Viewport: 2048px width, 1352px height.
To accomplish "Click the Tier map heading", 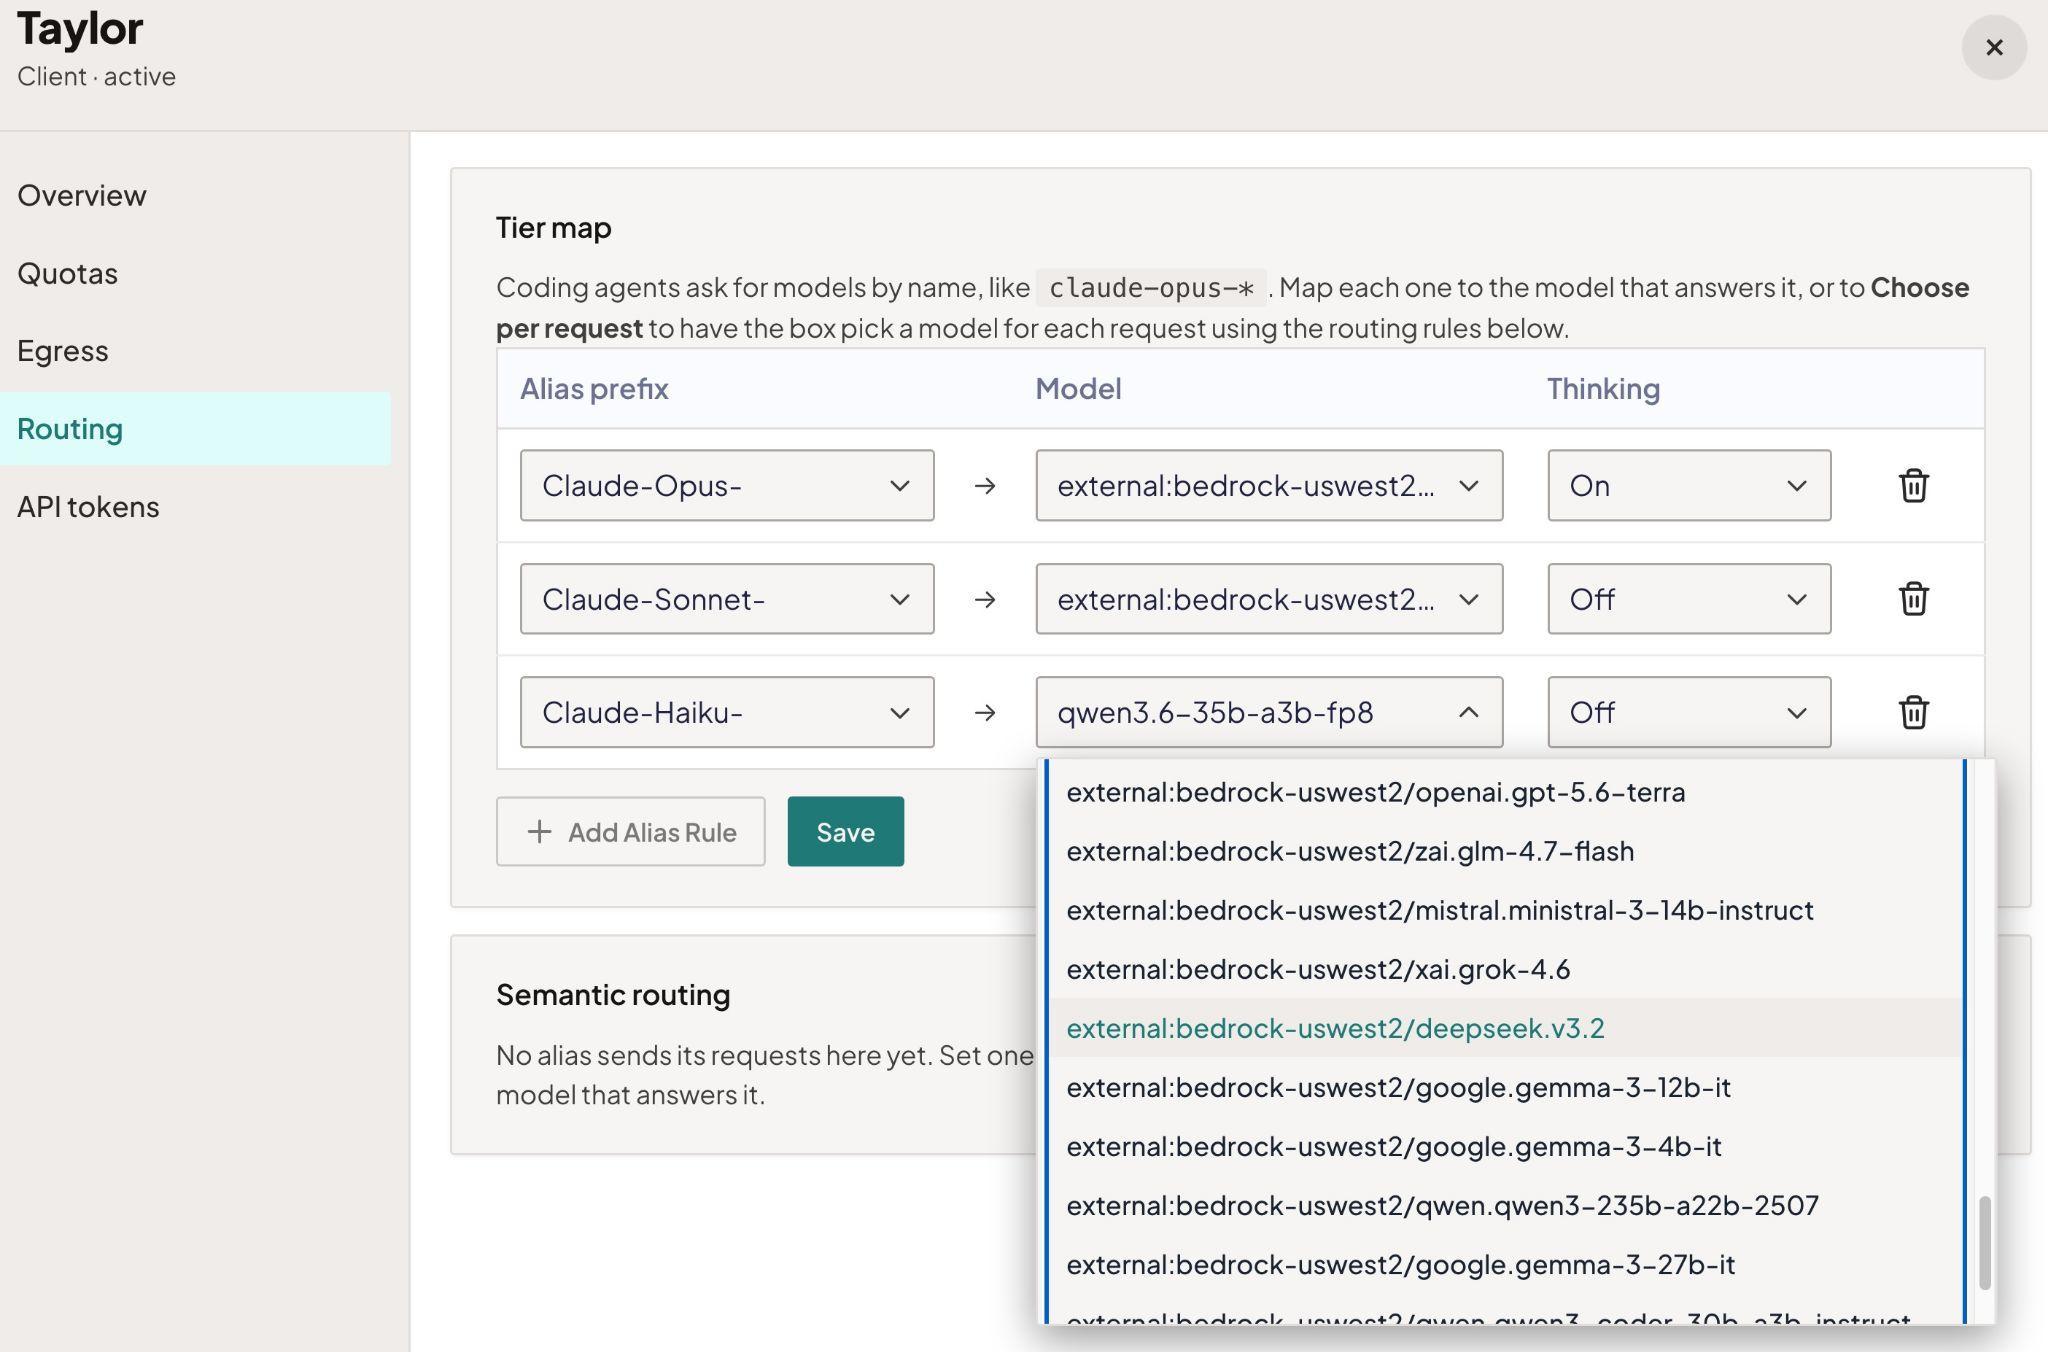I will [554, 228].
